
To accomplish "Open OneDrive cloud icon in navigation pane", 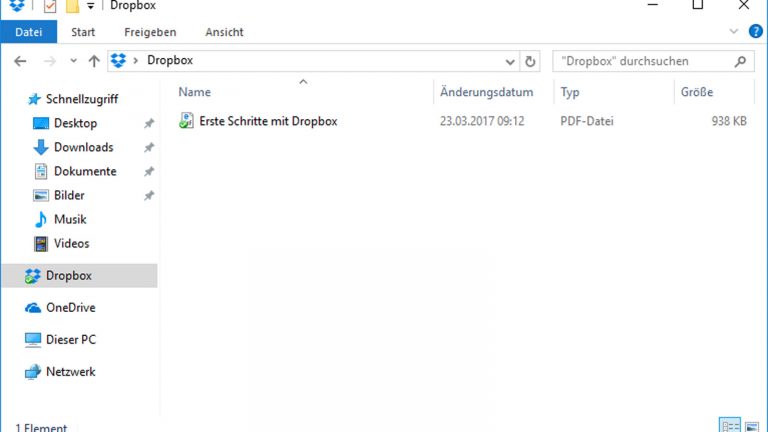I will click(x=33, y=308).
